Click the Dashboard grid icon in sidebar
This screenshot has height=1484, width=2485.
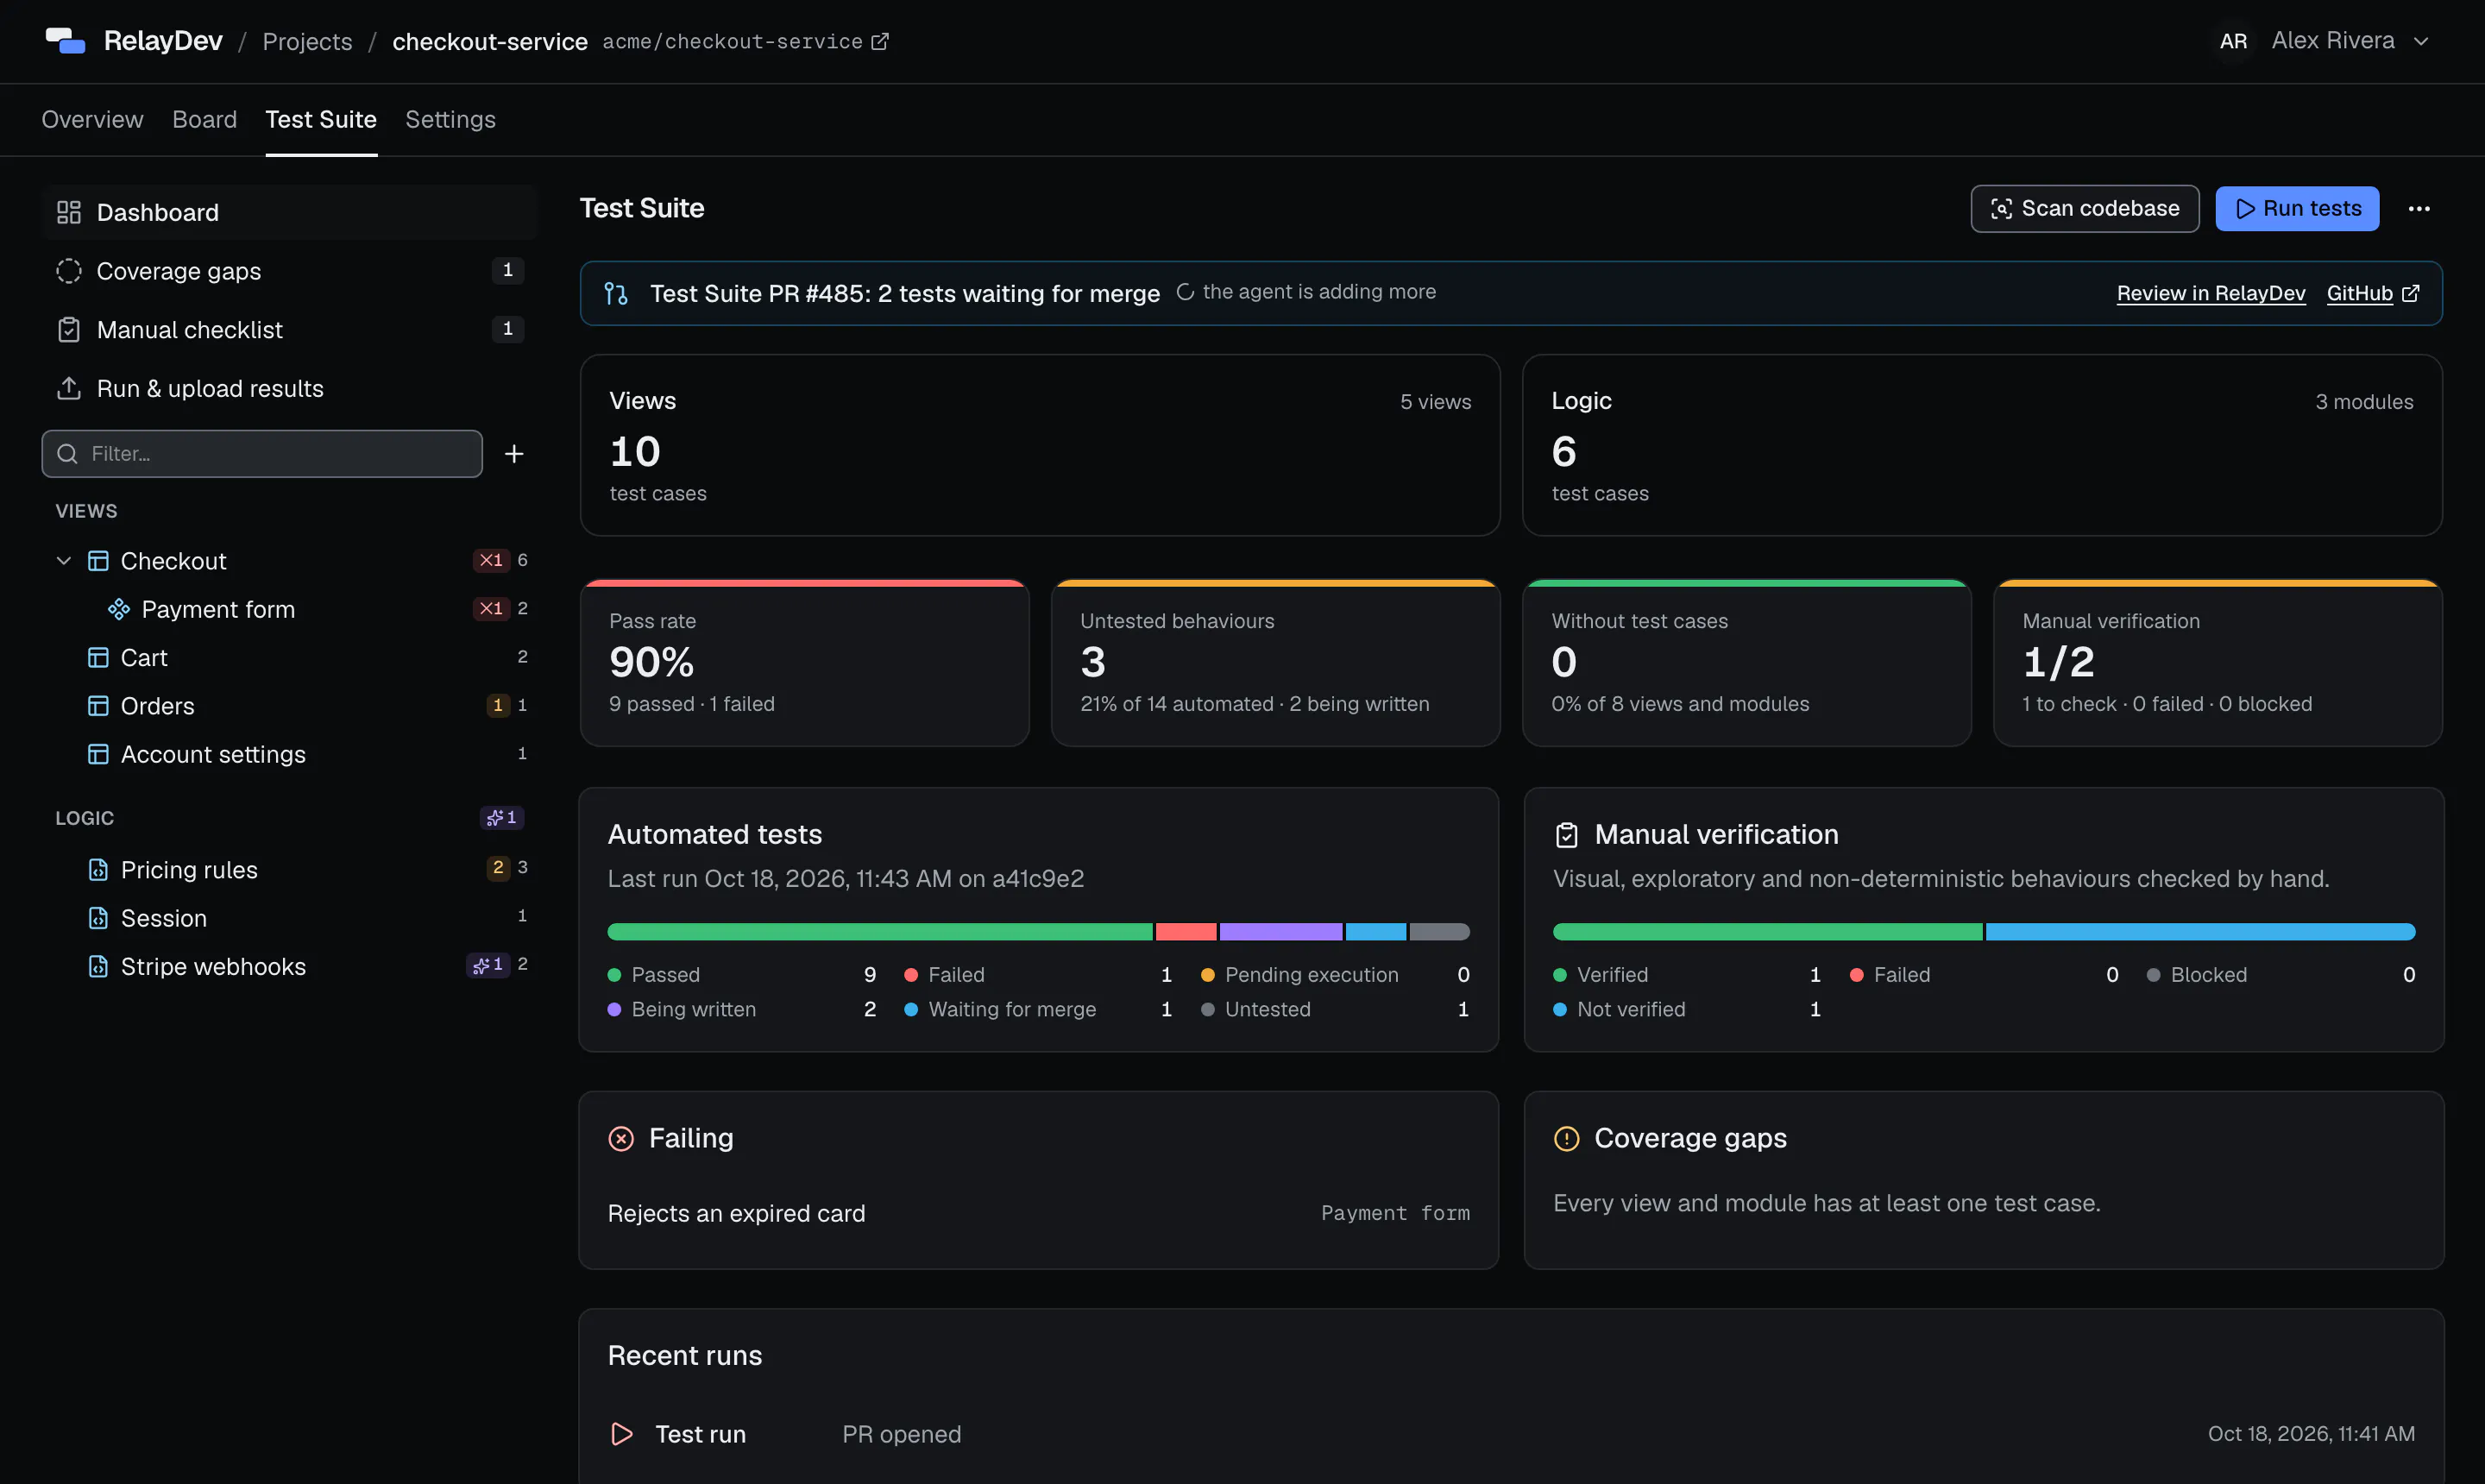[x=69, y=212]
